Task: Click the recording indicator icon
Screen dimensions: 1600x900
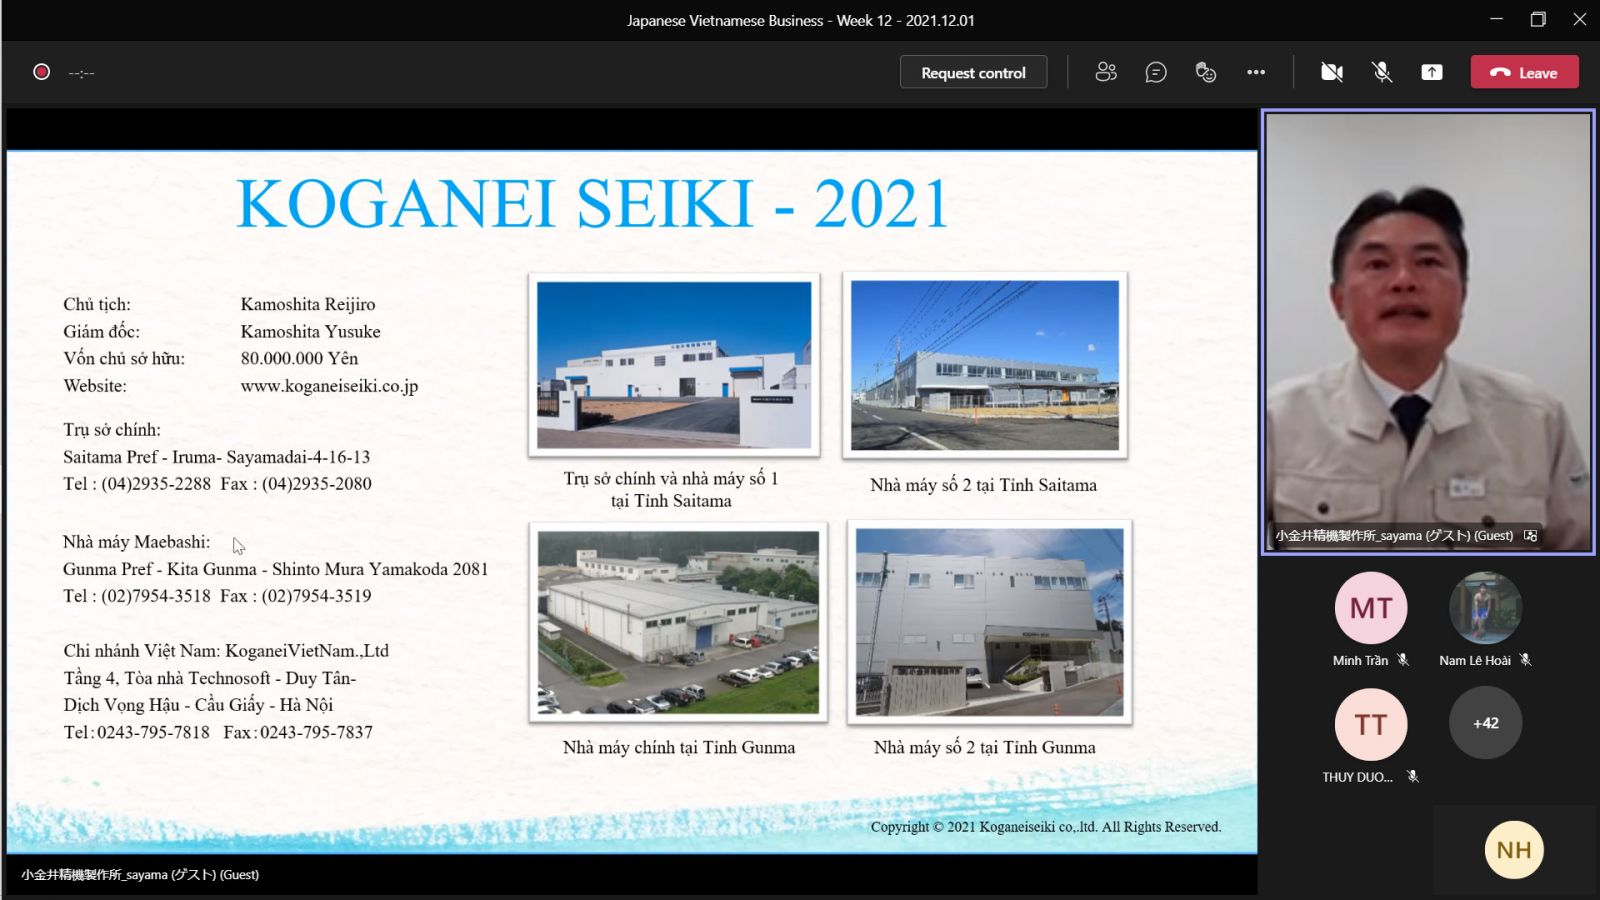Action: tap(41, 72)
